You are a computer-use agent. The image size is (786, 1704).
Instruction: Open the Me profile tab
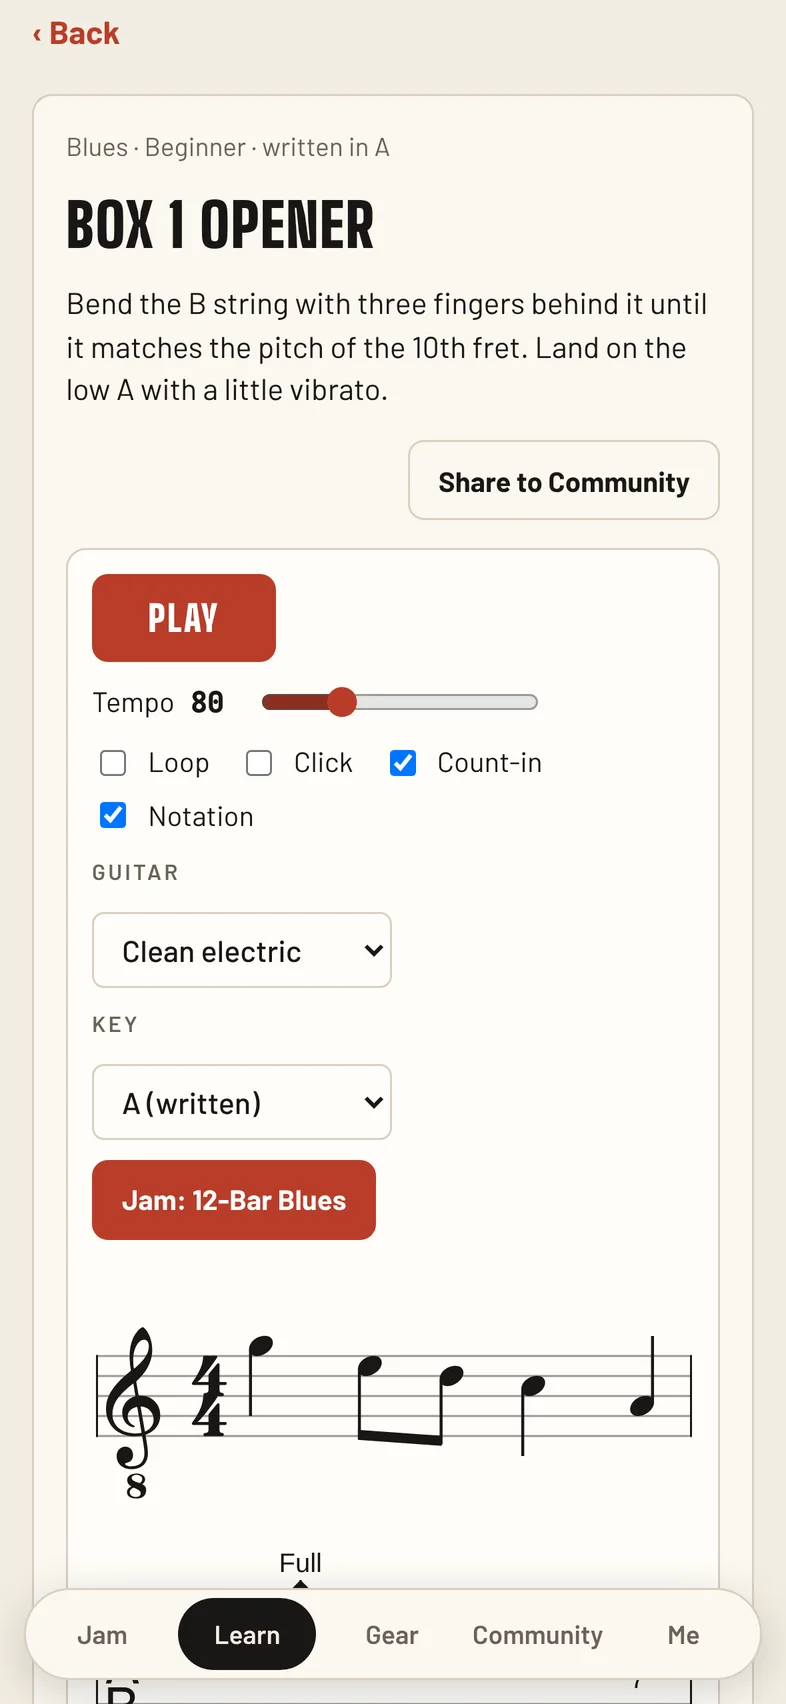(x=684, y=1635)
